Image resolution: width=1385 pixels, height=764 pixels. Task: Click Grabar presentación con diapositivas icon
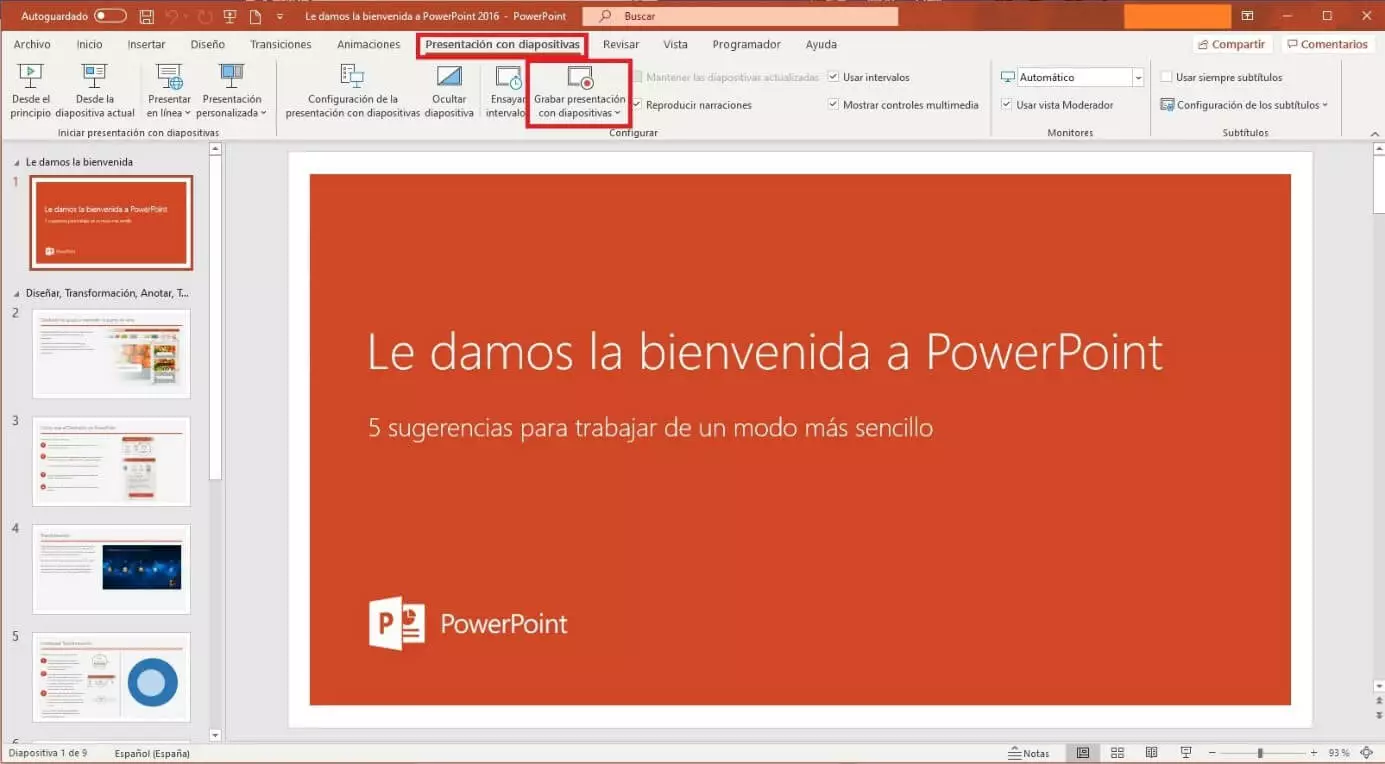pyautogui.click(x=579, y=78)
